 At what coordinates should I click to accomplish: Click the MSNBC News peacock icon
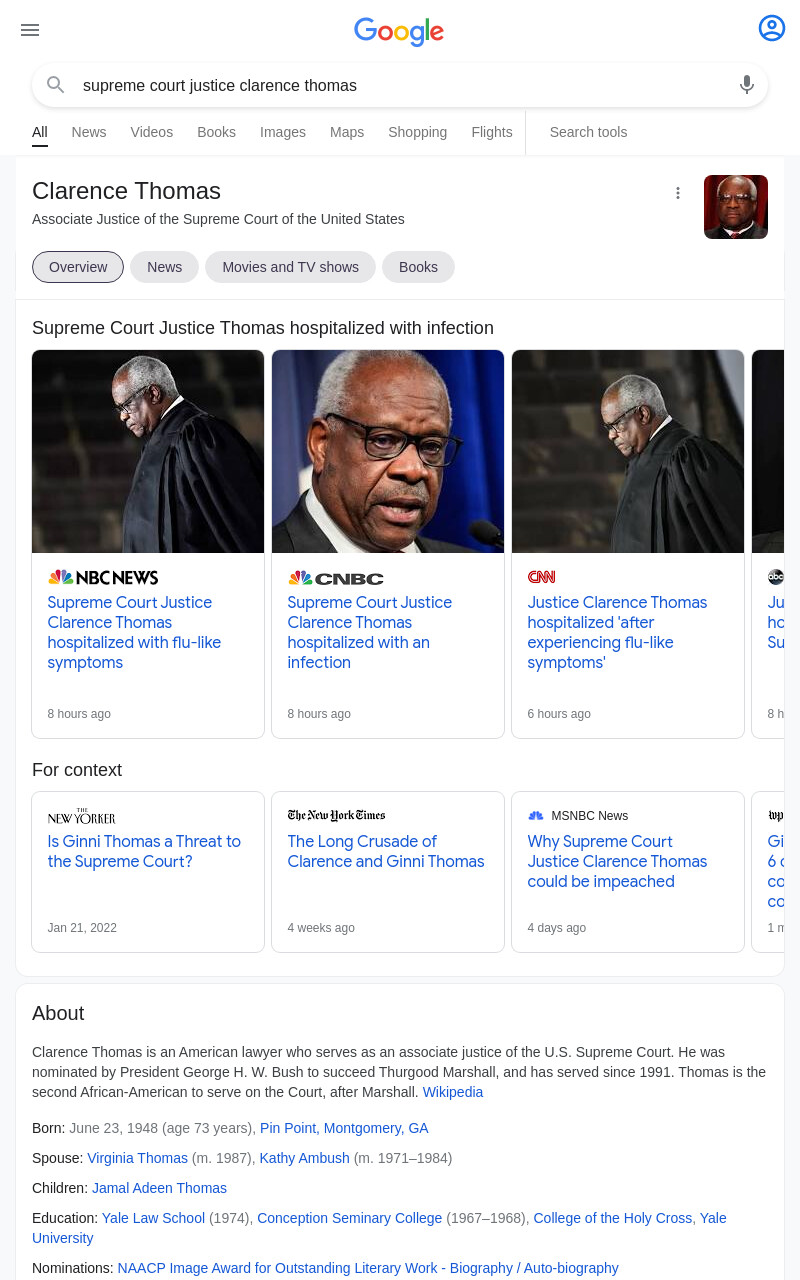[x=536, y=816]
